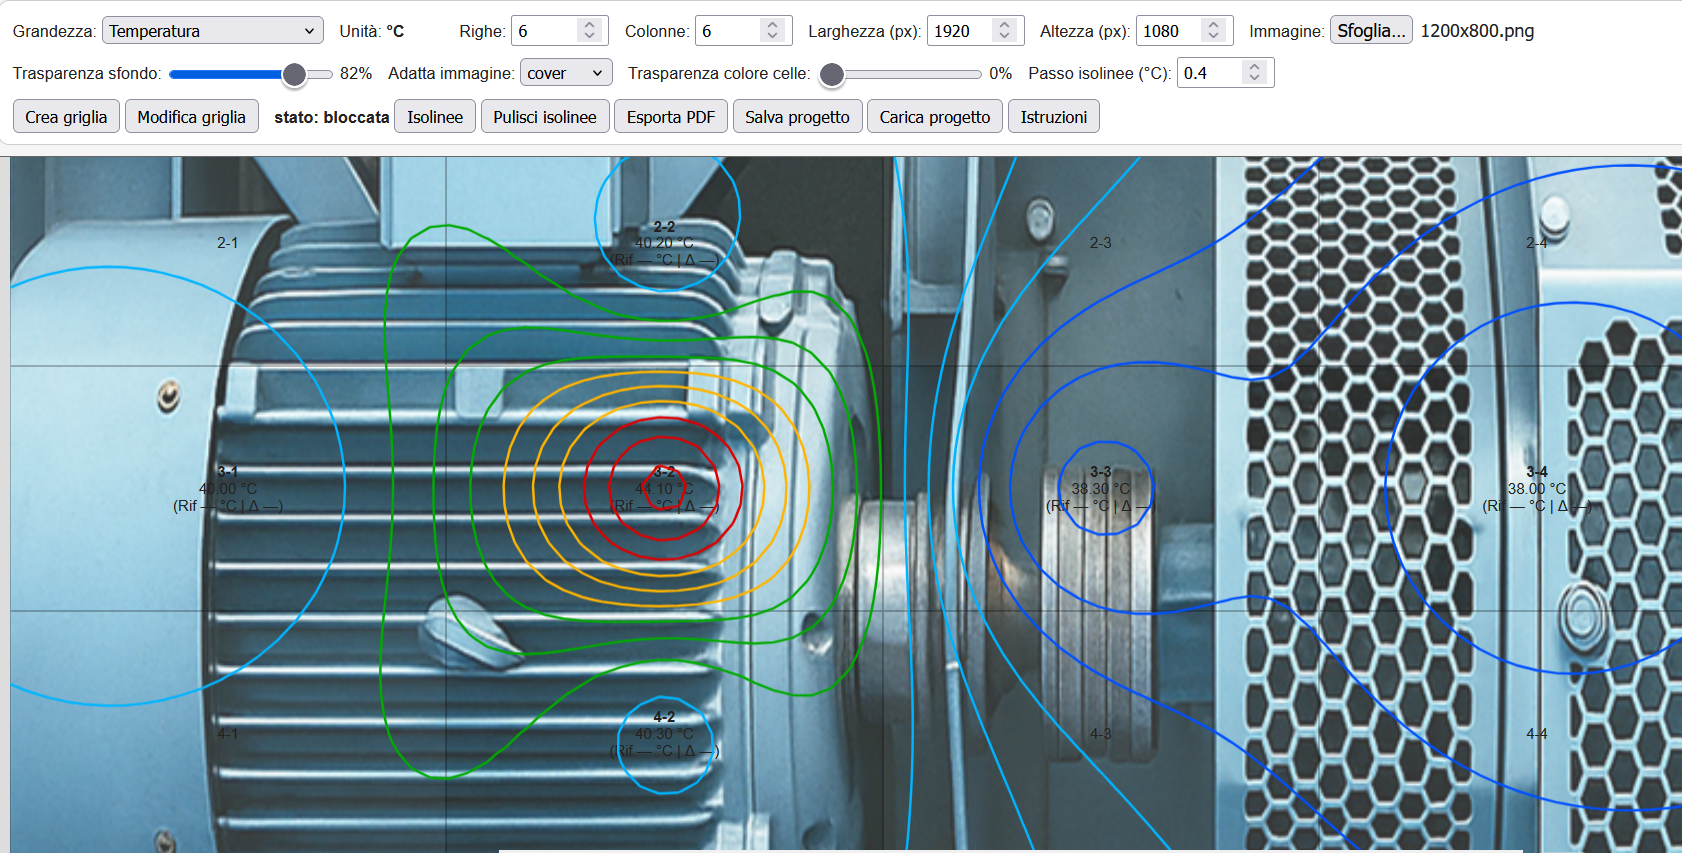Click the Isolinee button
This screenshot has height=853, width=1682.
tap(435, 117)
